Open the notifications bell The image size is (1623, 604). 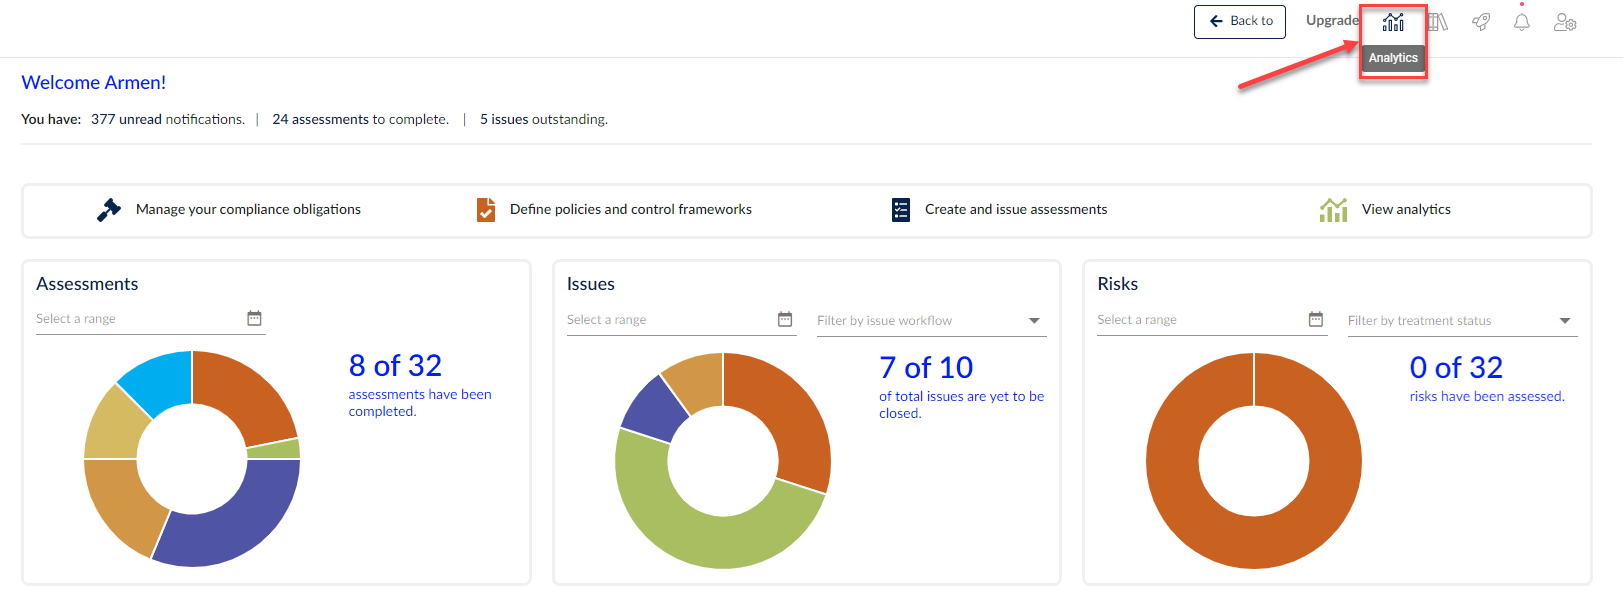(x=1521, y=22)
